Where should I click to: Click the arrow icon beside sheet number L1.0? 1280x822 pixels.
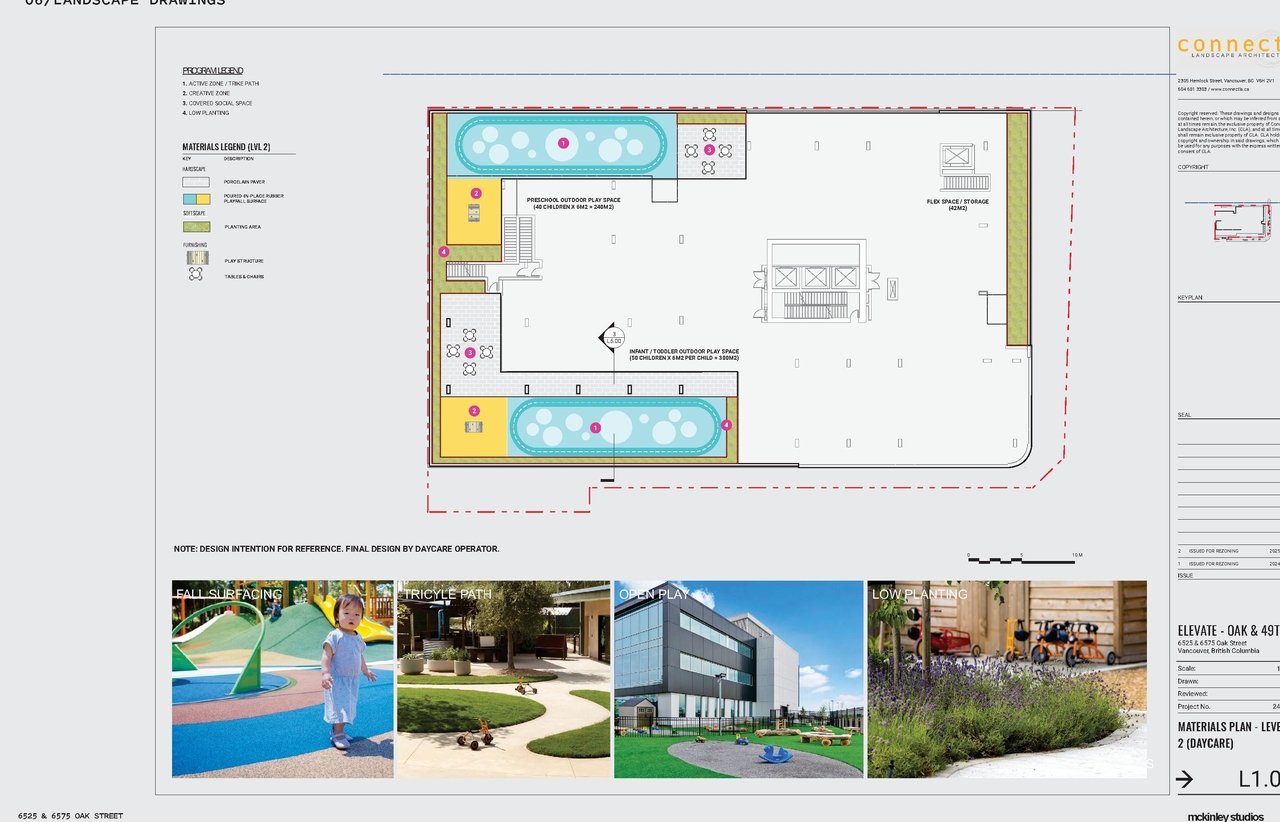(1186, 779)
